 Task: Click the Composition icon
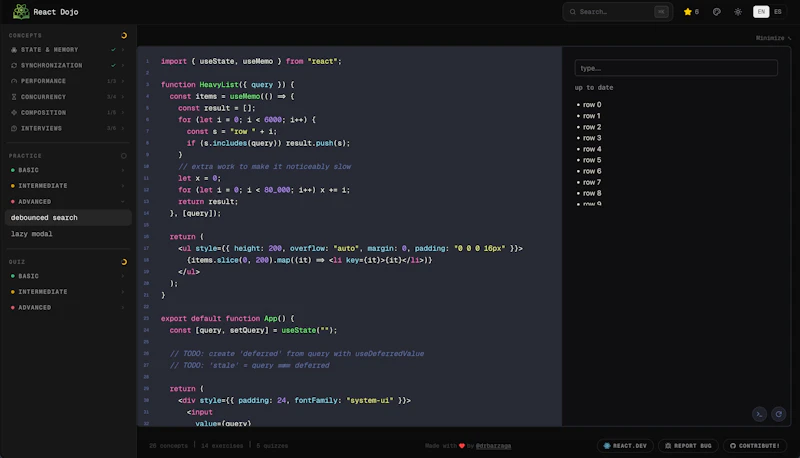pyautogui.click(x=14, y=113)
